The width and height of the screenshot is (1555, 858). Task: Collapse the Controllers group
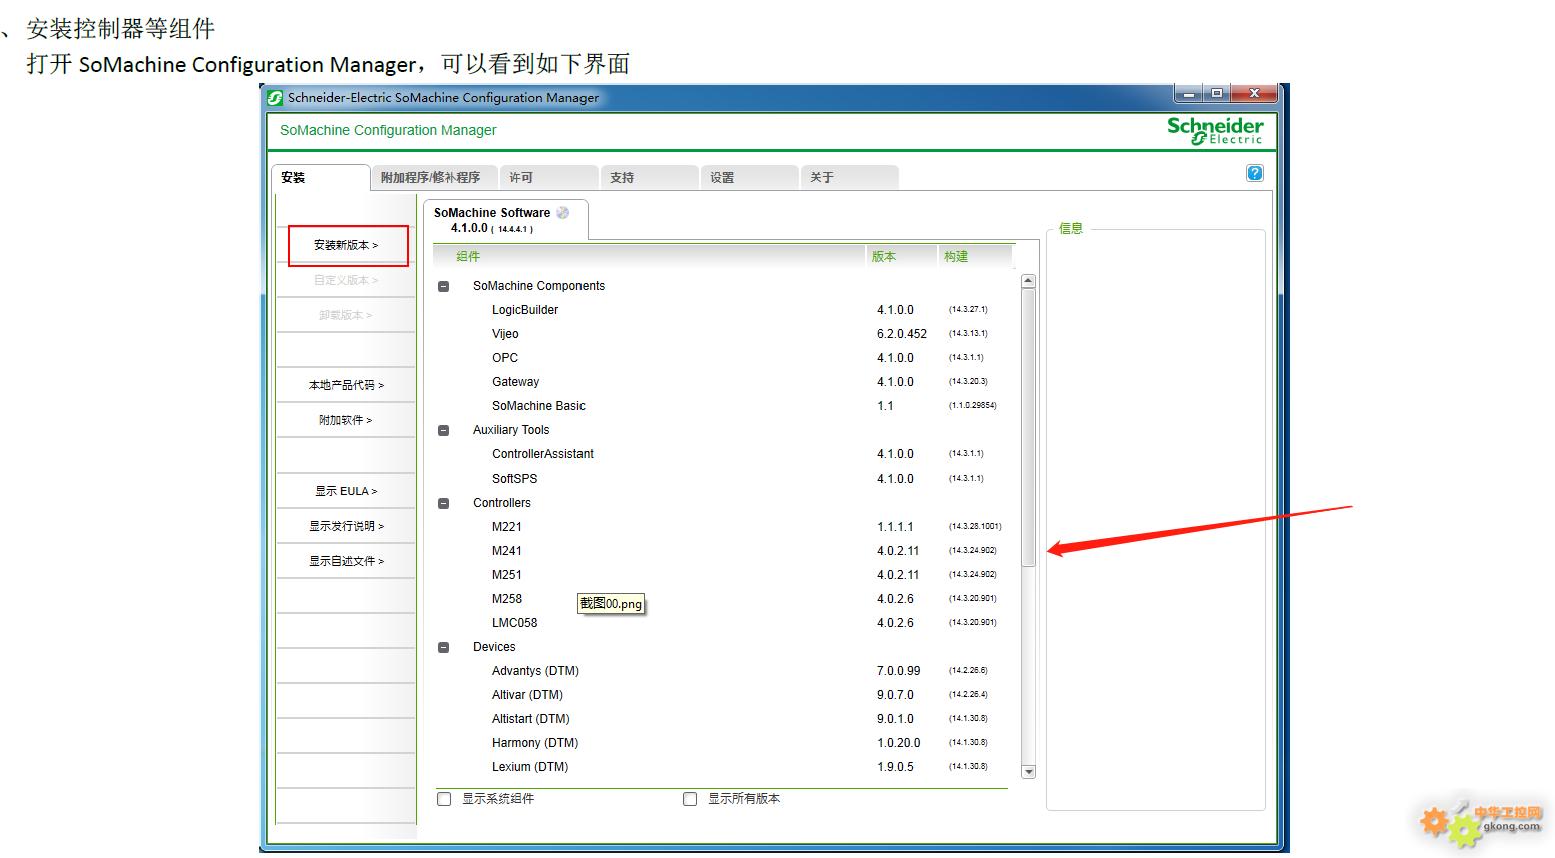pyautogui.click(x=444, y=503)
